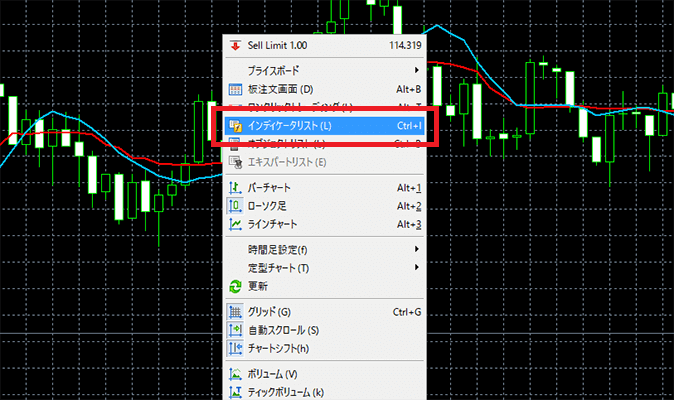674x400 pixels.
Task: Click the ボリューム volume icon
Action: (235, 374)
